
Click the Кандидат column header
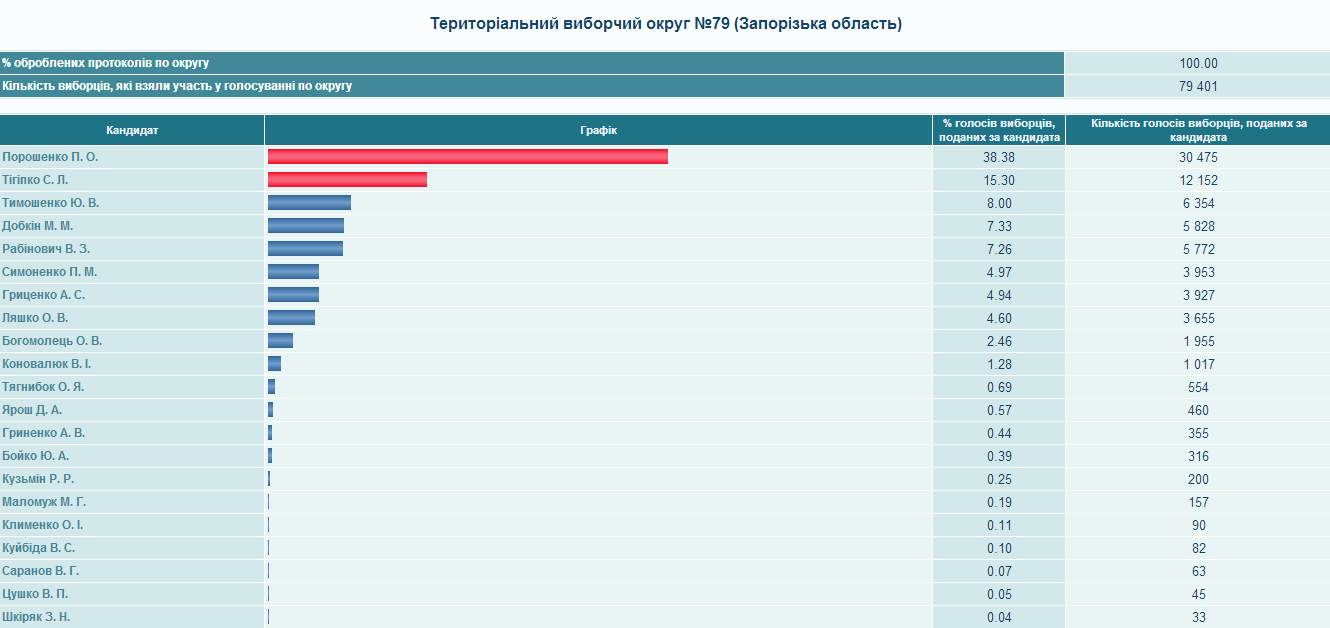(x=132, y=130)
